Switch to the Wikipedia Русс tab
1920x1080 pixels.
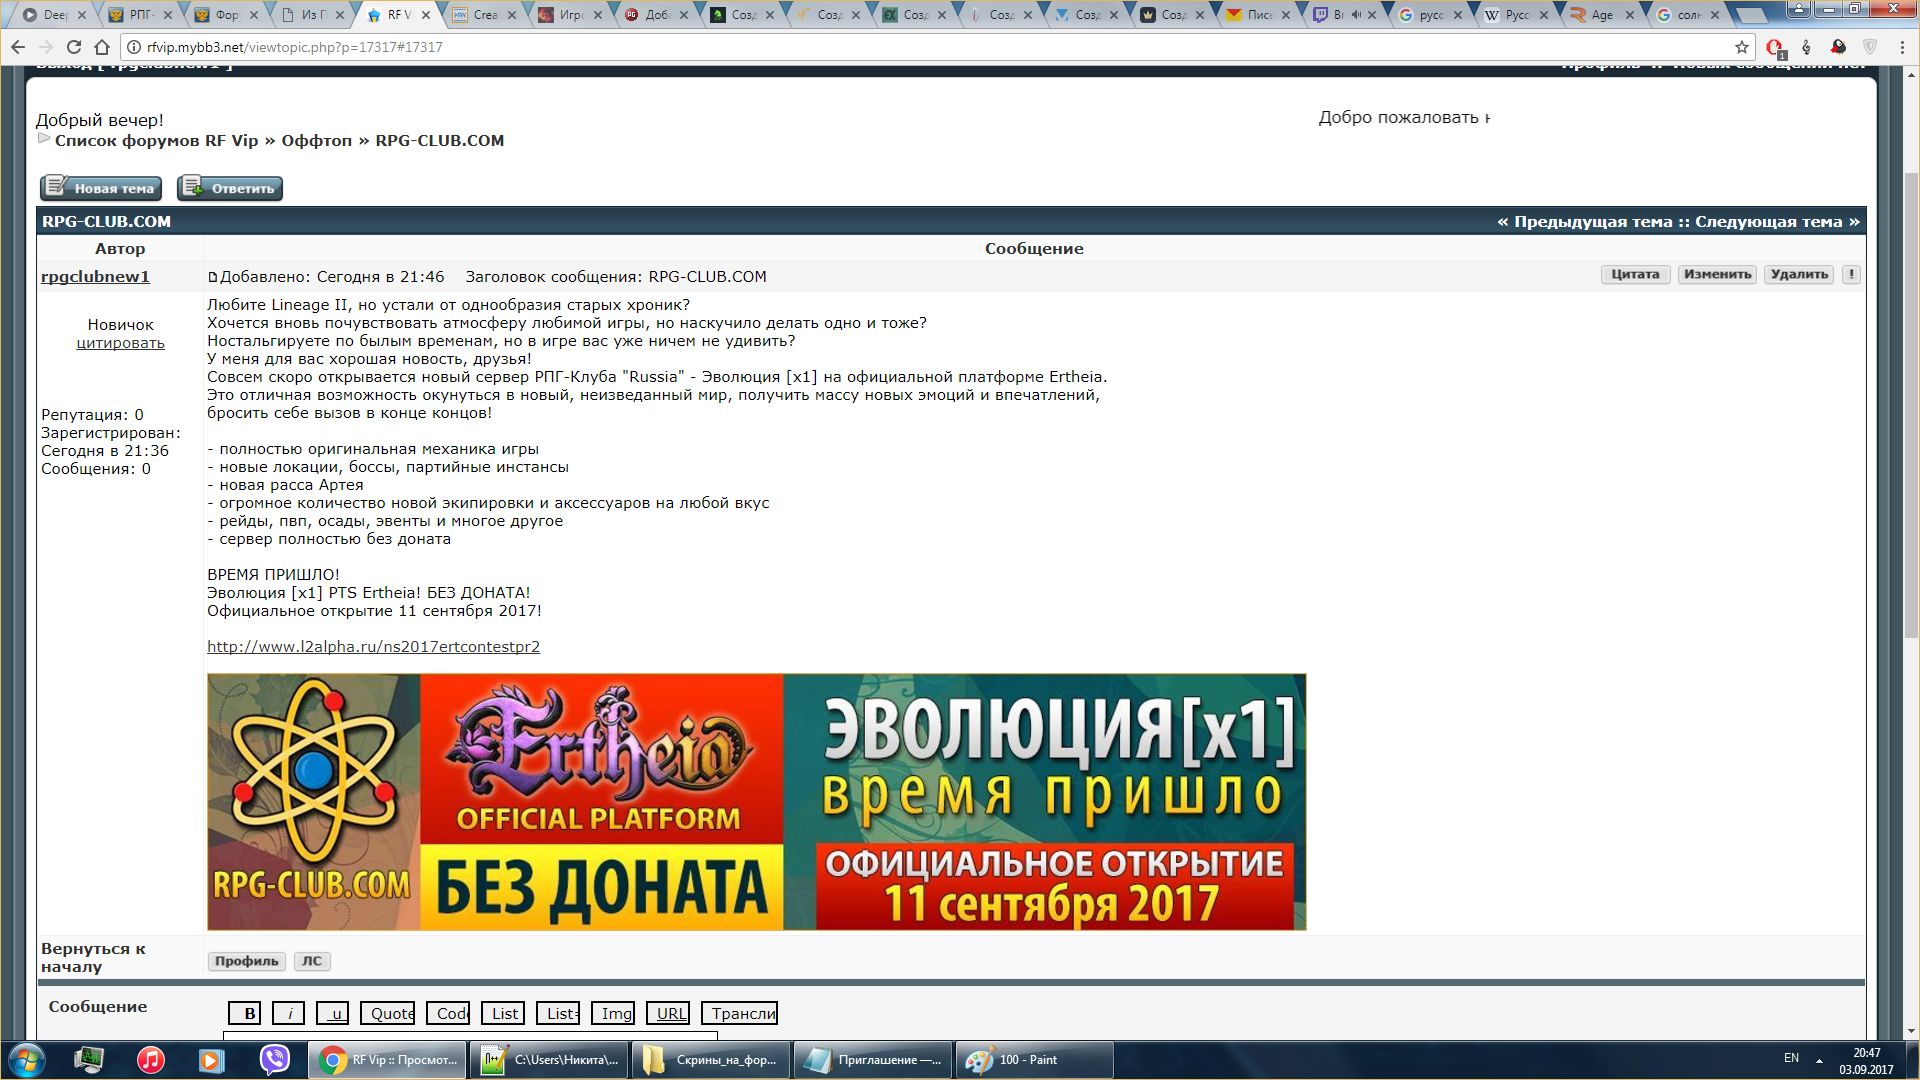1518,15
